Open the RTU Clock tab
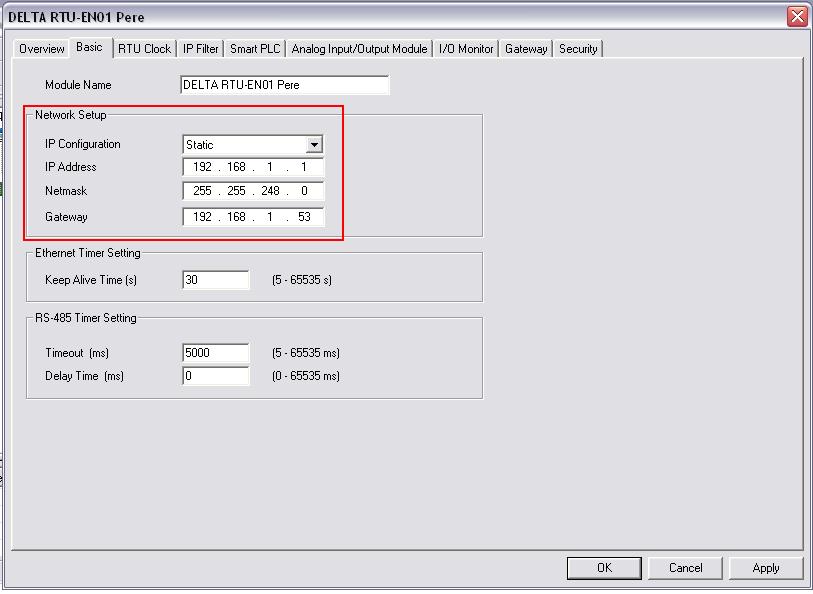813x594 pixels. click(144, 49)
